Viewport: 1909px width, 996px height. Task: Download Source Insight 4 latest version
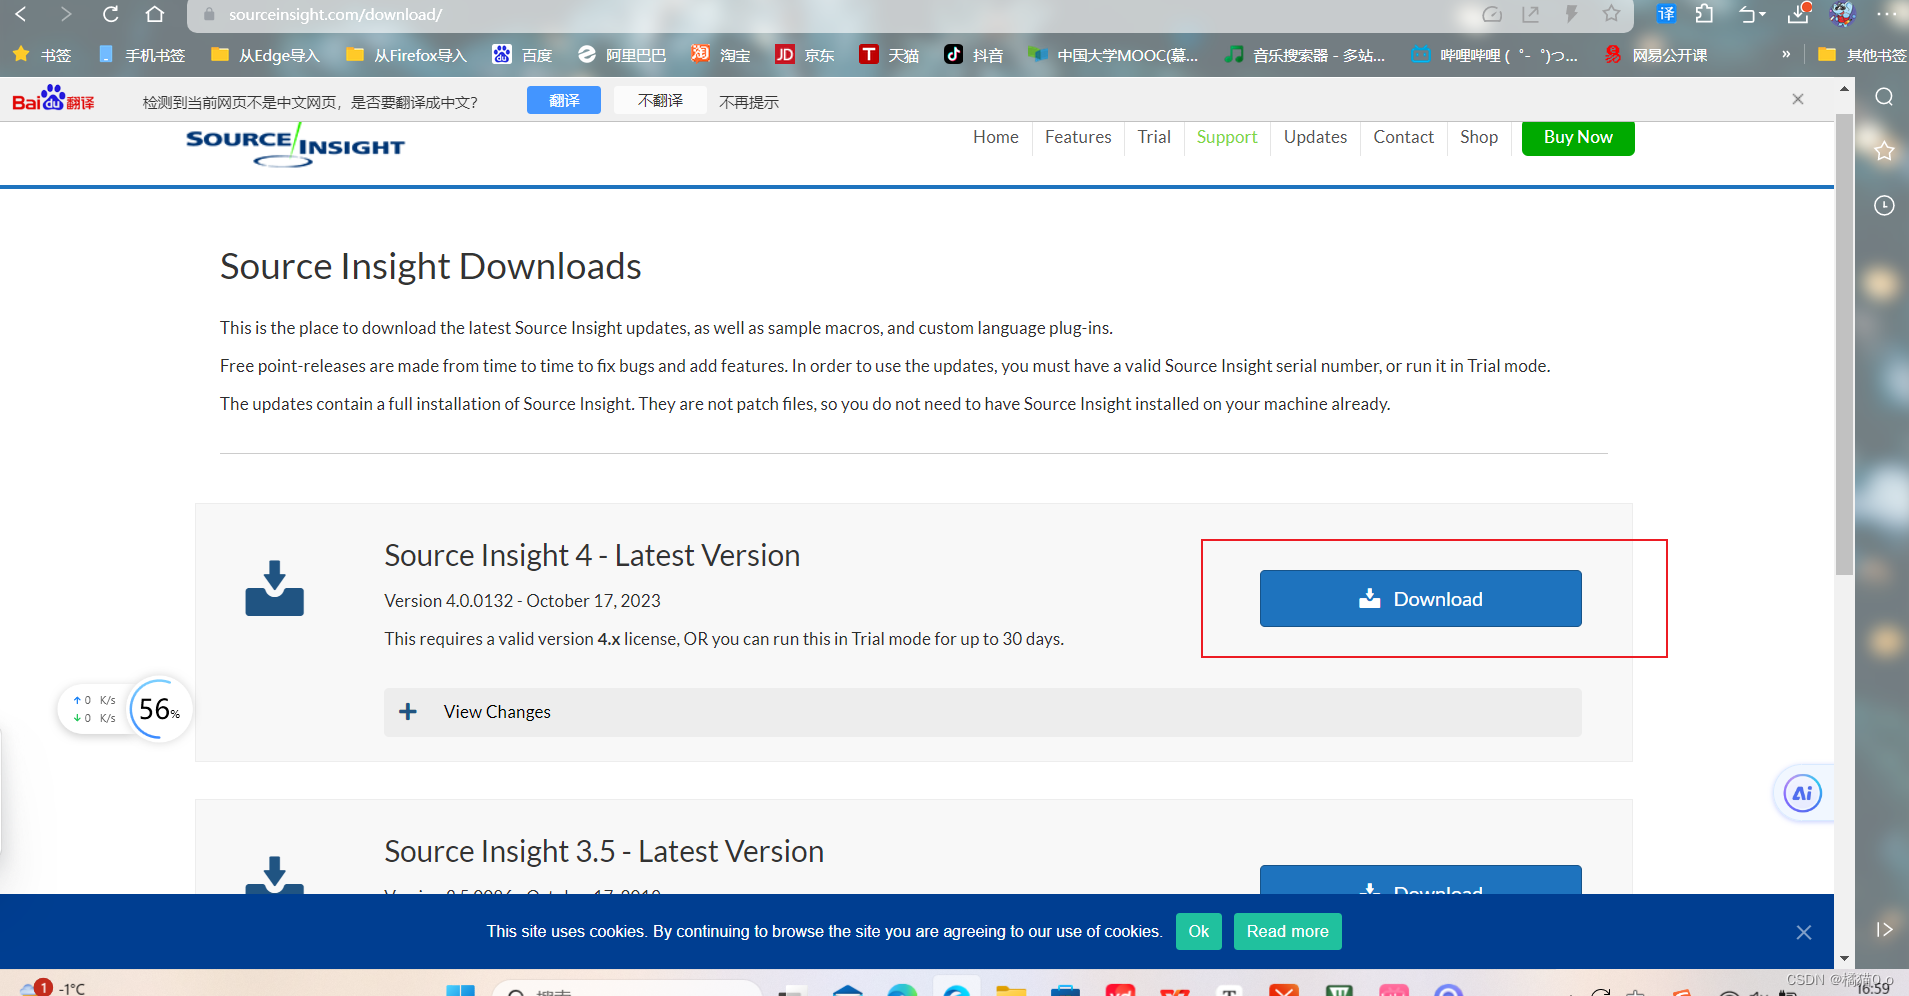[x=1420, y=599]
